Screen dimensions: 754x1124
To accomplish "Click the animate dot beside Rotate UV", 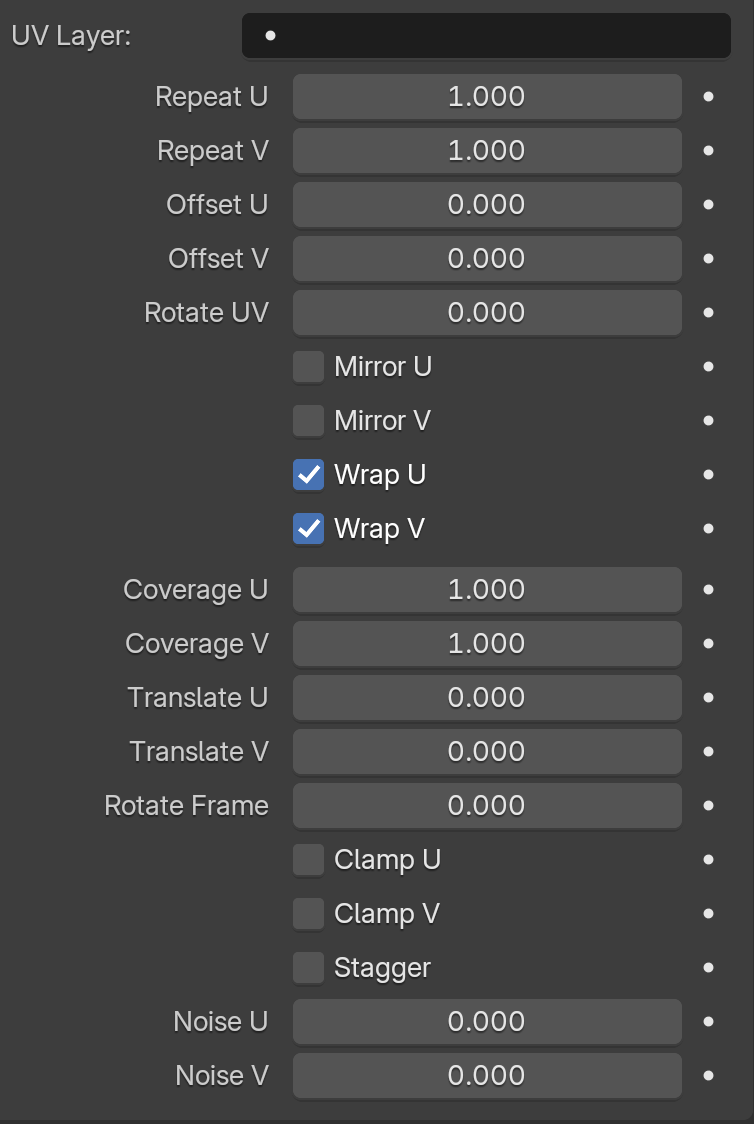I will point(708,313).
